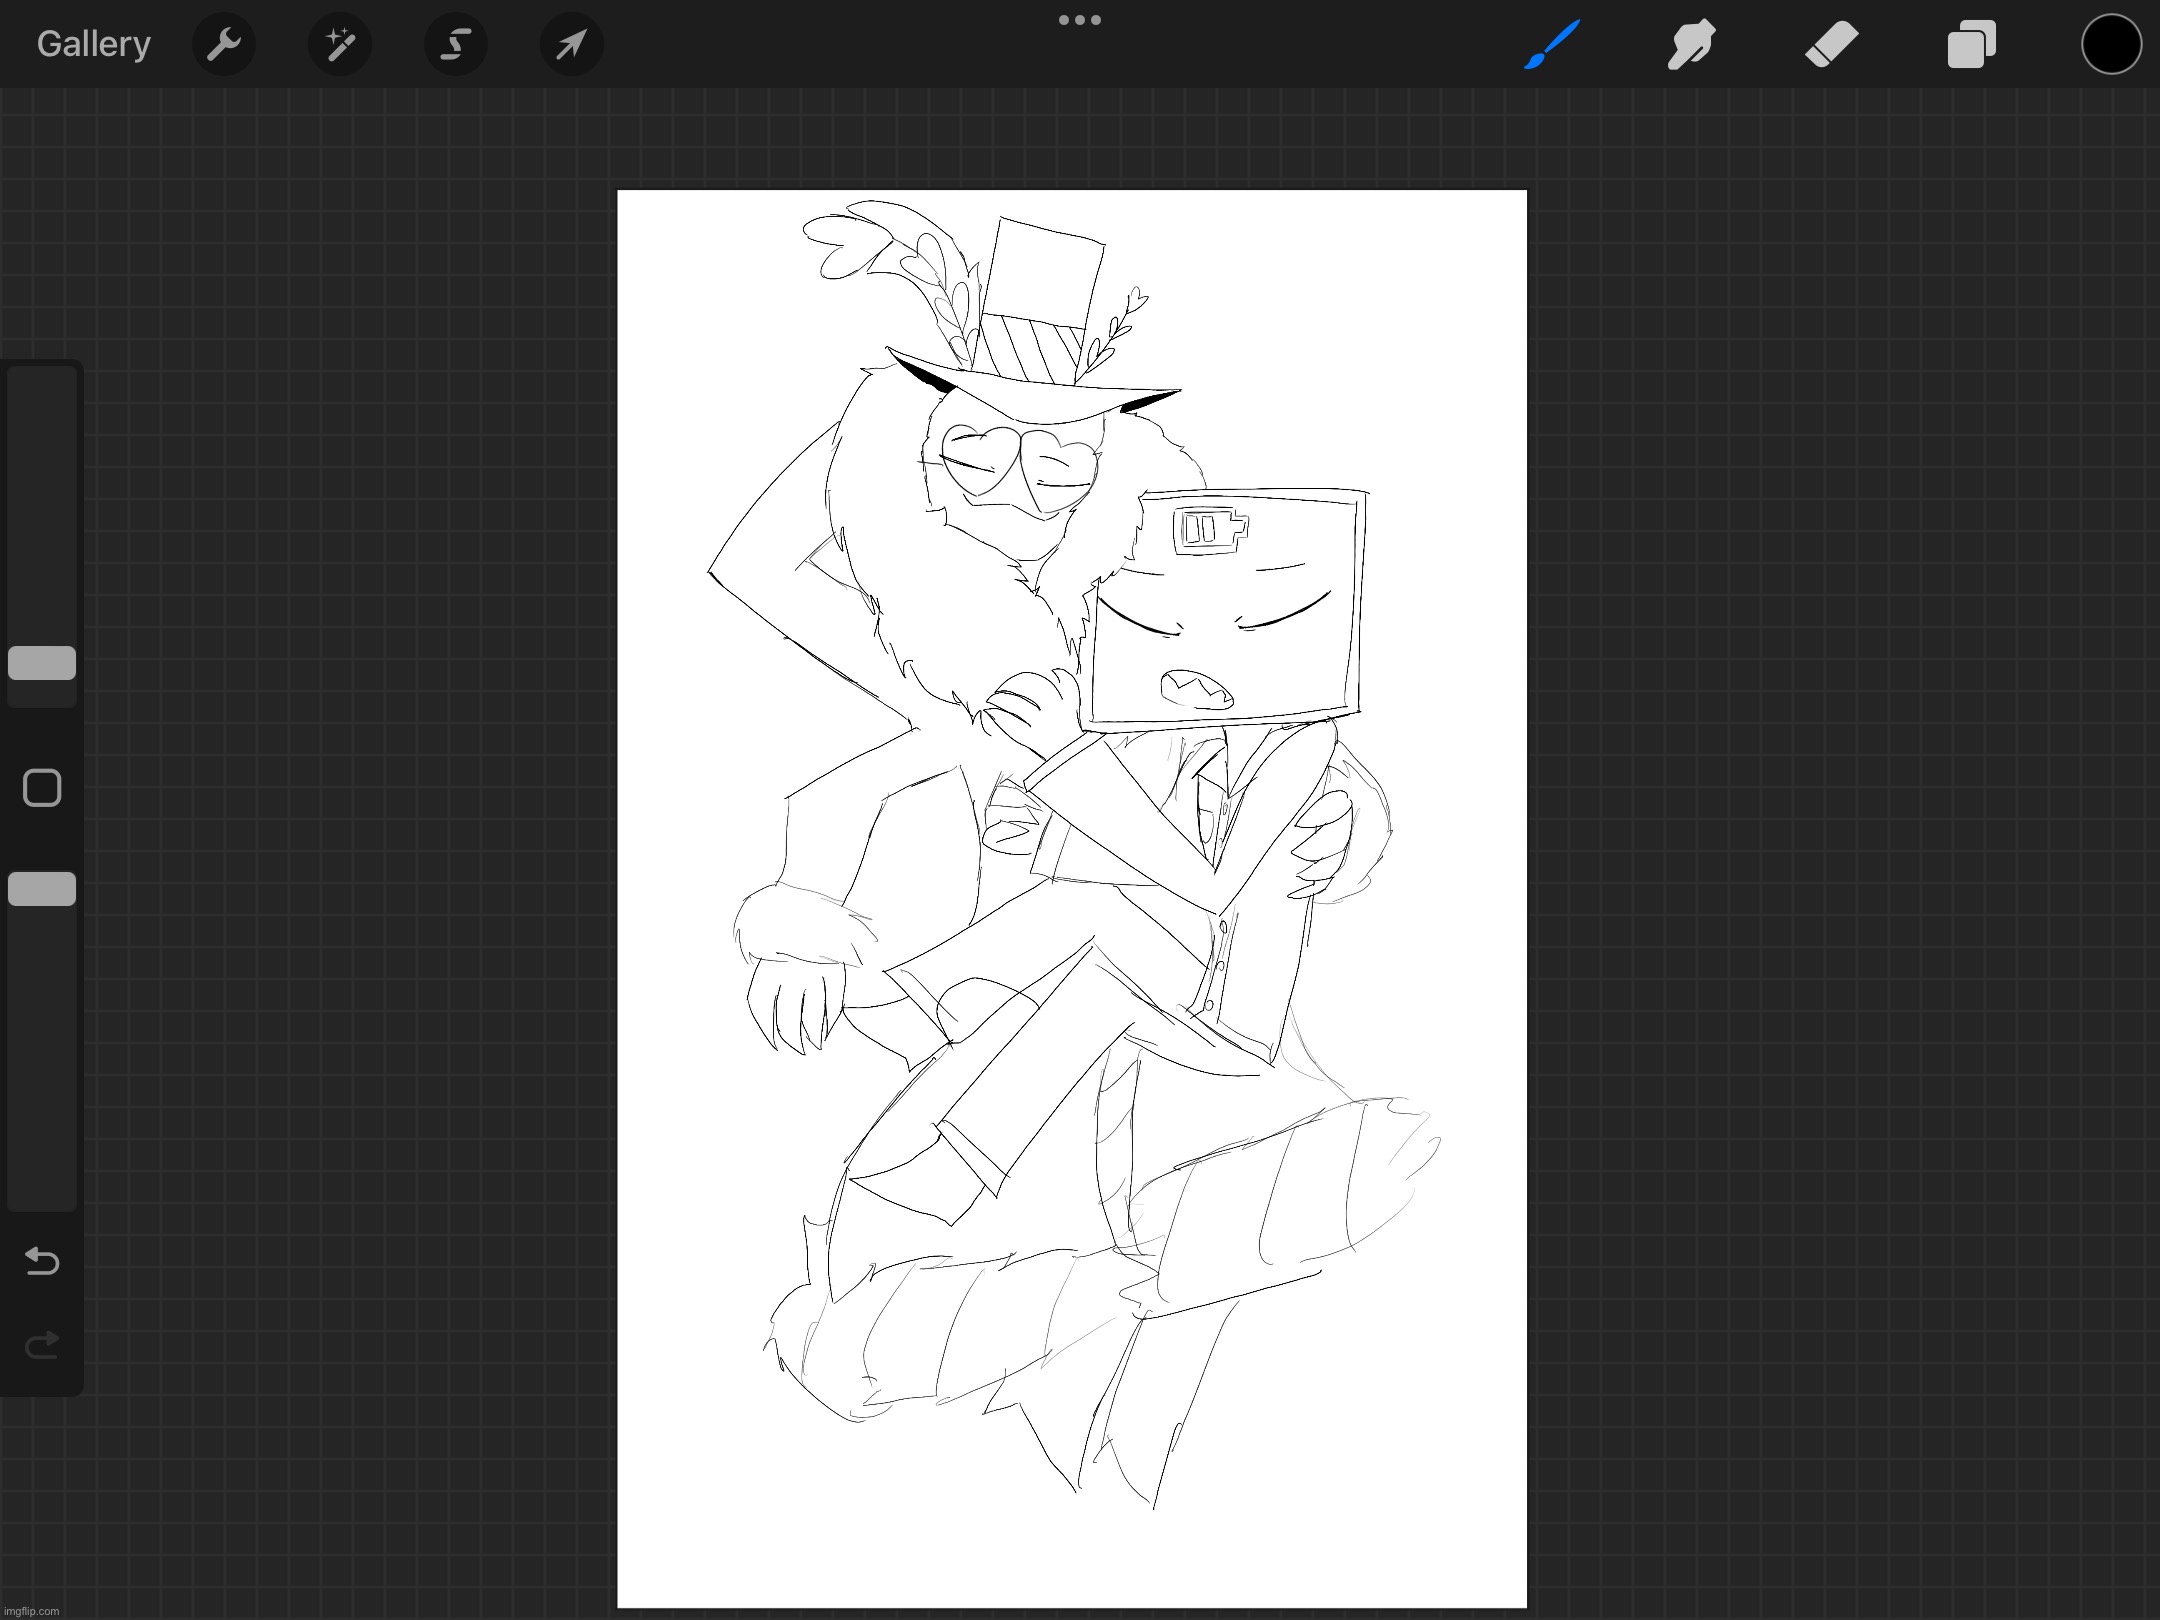The height and width of the screenshot is (1620, 2160).
Task: Select the Eraser tool
Action: tap(1831, 44)
